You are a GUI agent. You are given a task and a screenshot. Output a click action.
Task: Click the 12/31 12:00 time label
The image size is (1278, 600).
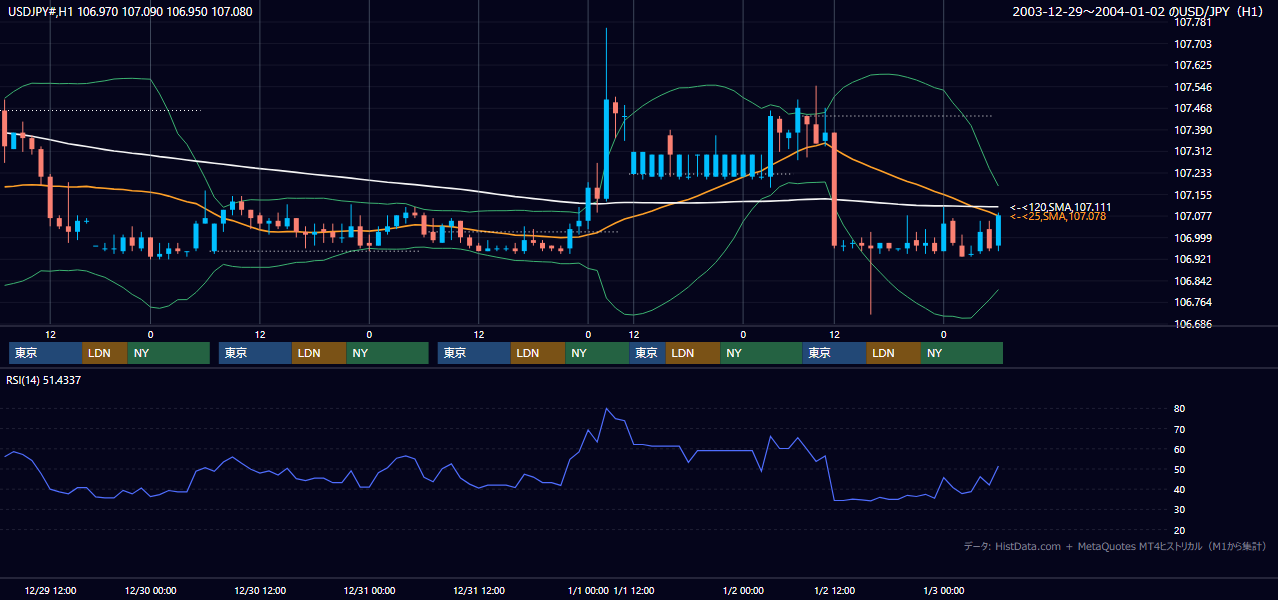(x=478, y=590)
